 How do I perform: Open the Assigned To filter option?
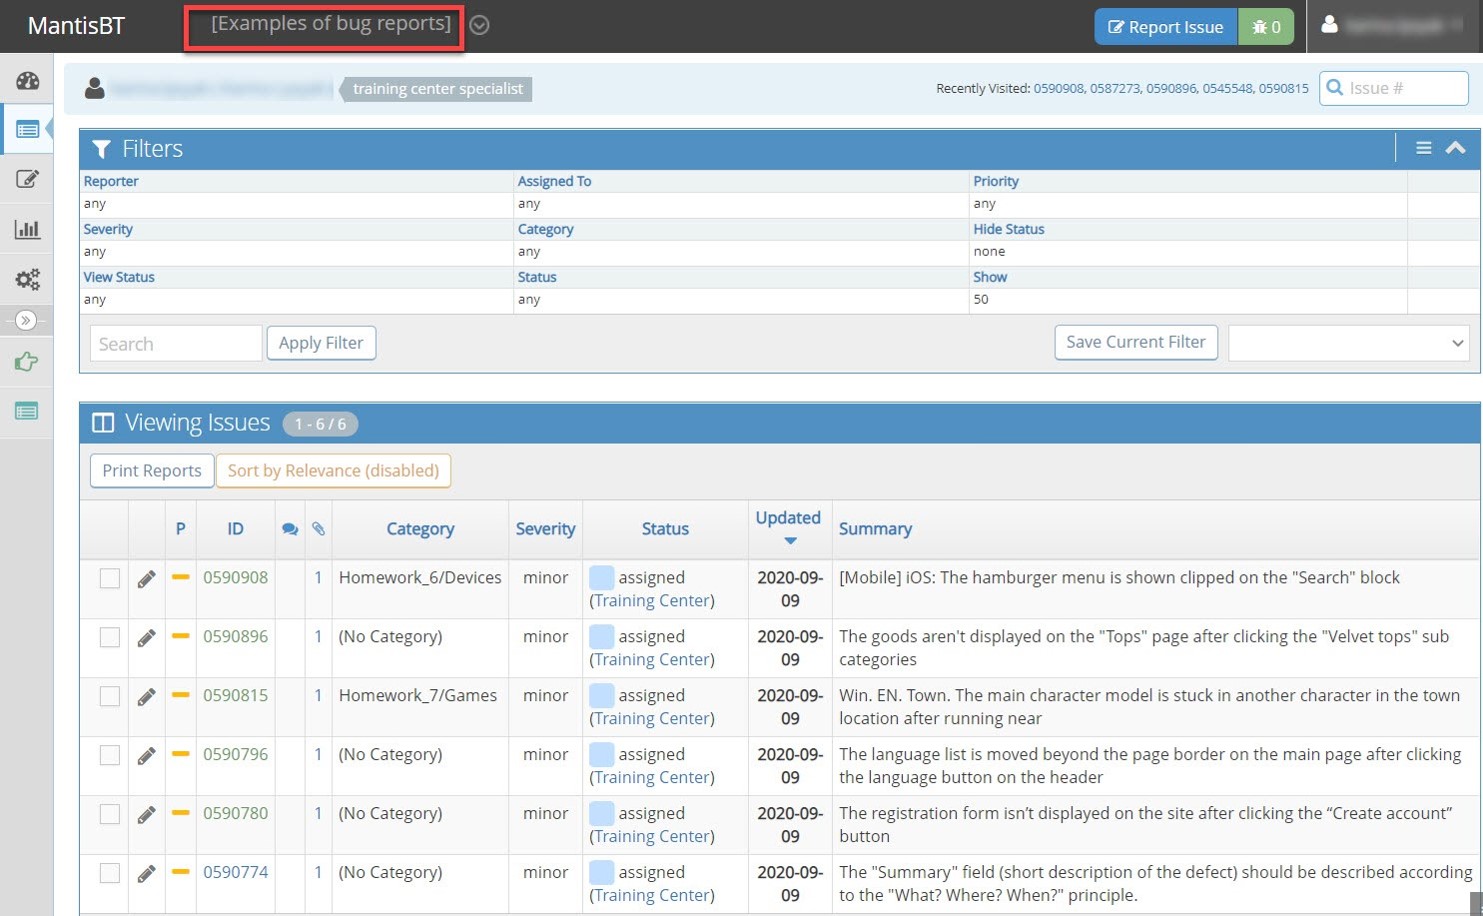[x=554, y=181]
